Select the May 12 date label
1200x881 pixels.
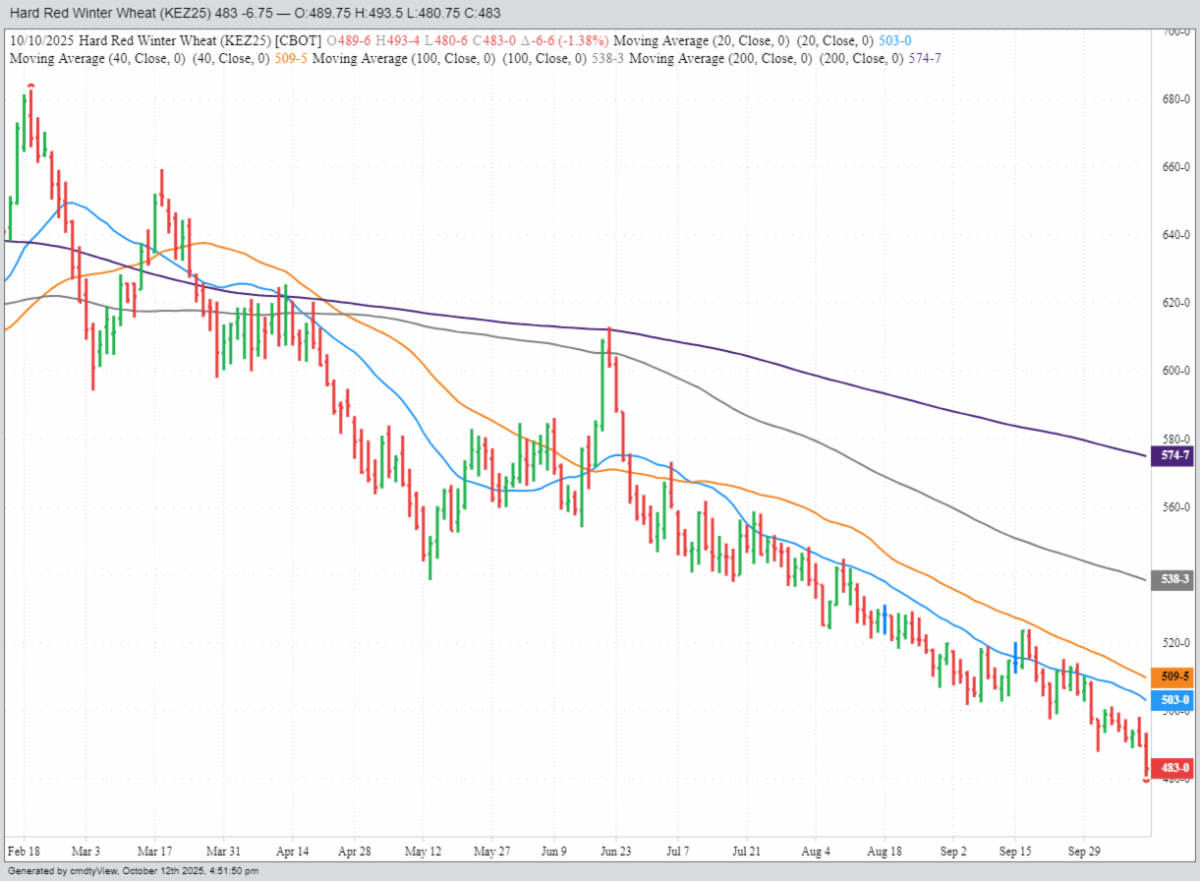click(424, 852)
